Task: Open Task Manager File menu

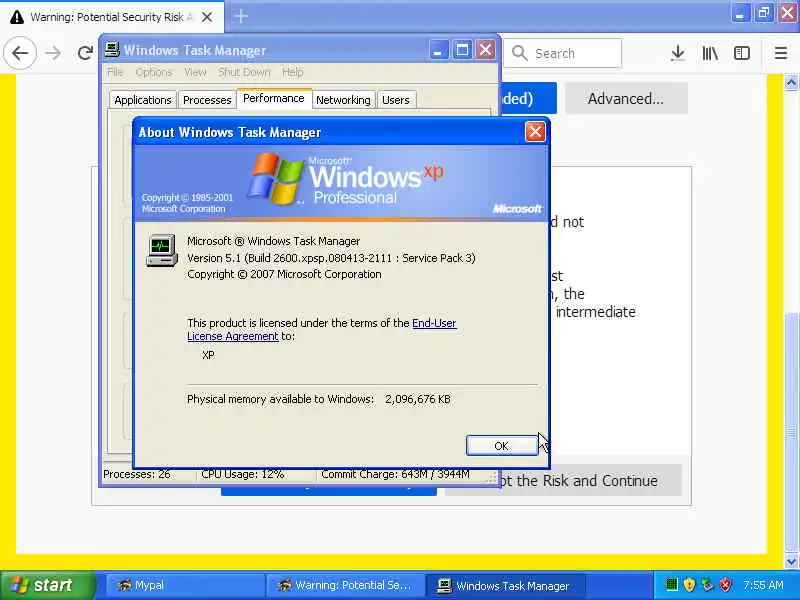Action: click(x=115, y=72)
